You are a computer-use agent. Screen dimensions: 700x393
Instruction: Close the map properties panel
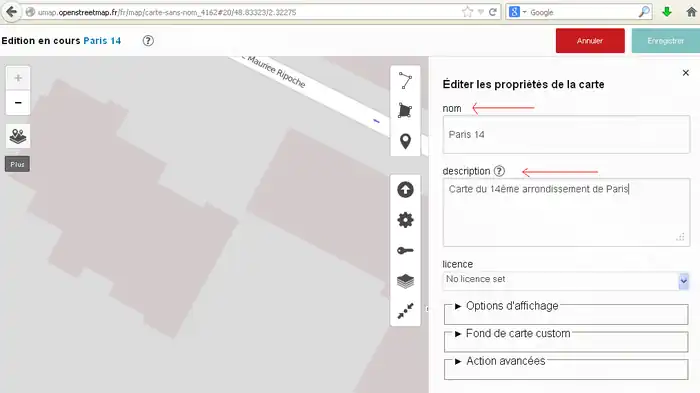(686, 73)
